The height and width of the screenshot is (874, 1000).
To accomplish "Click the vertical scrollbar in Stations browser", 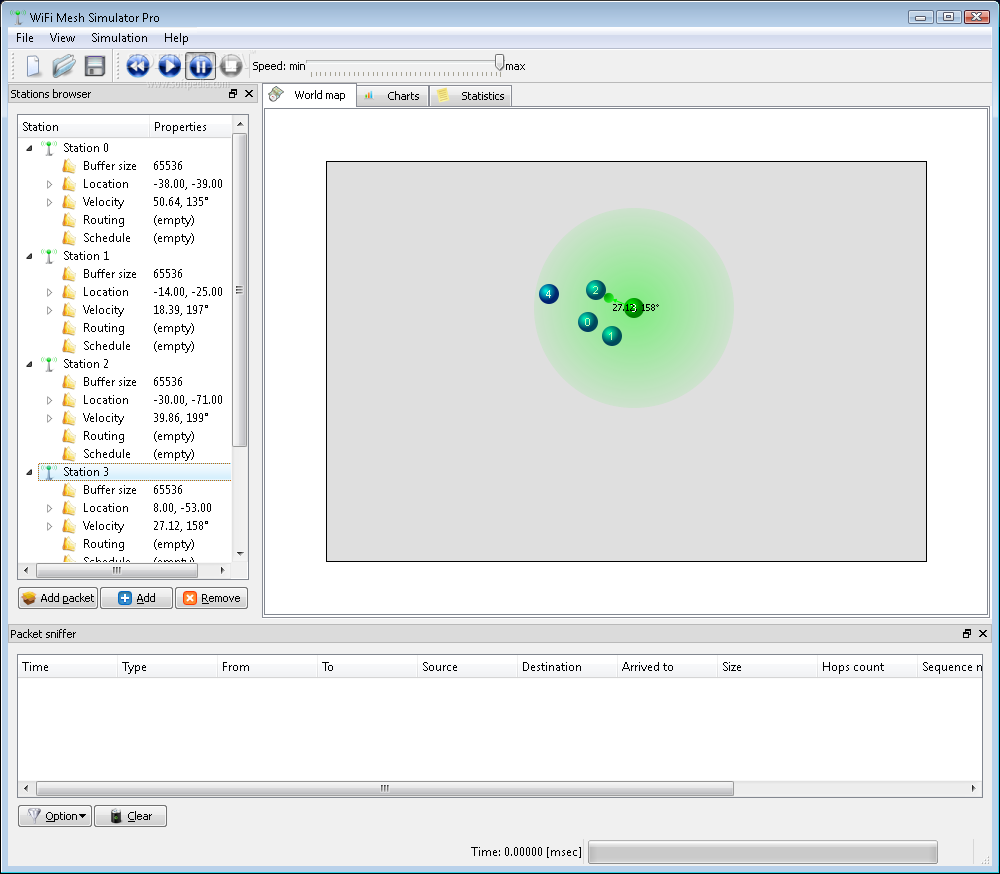I will pos(239,290).
